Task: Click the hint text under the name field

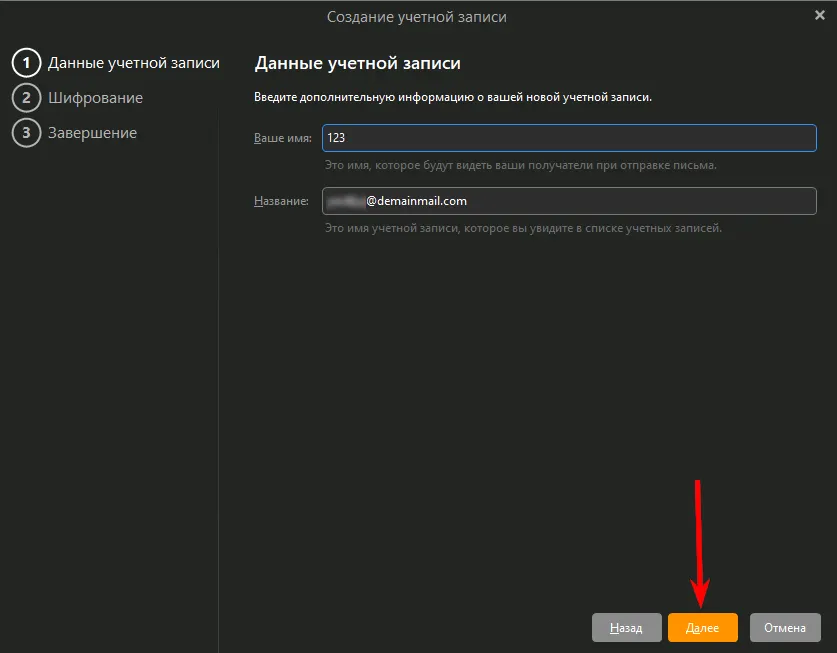Action: [x=520, y=165]
